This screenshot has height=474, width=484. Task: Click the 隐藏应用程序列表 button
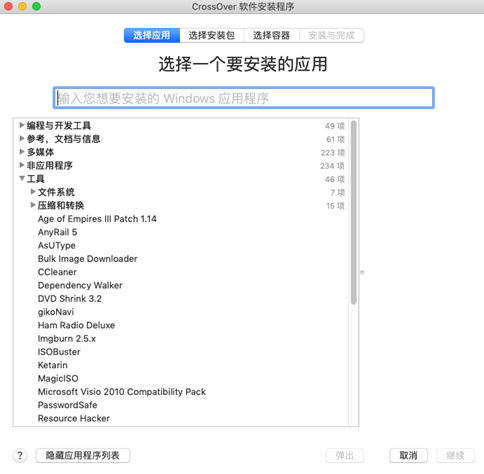pyautogui.click(x=83, y=455)
